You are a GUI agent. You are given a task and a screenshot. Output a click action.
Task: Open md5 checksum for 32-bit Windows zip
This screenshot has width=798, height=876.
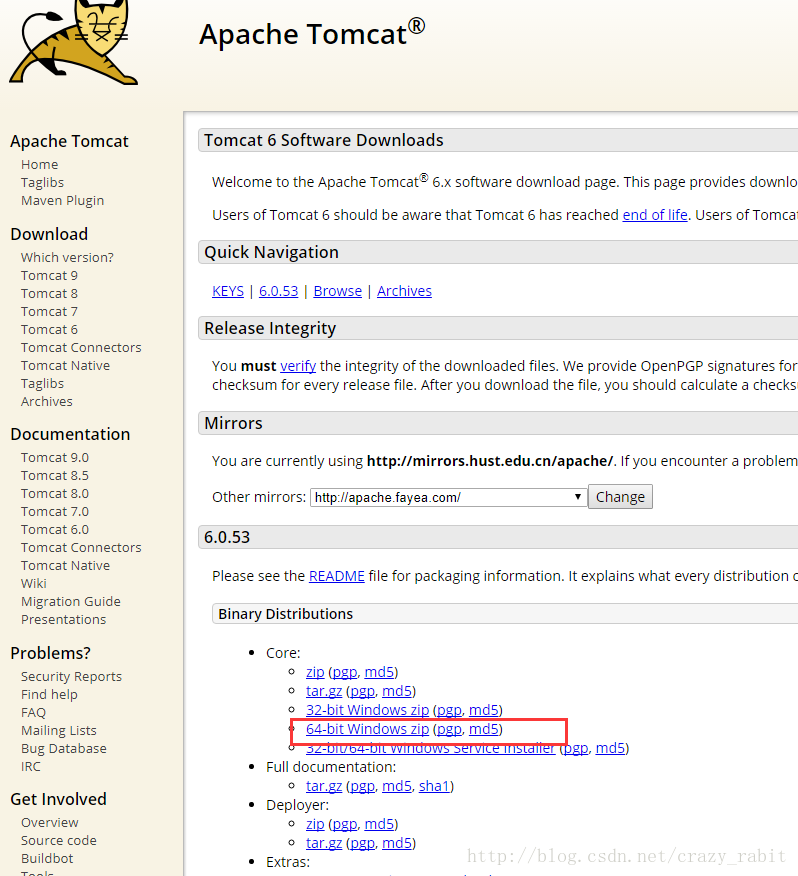tap(483, 710)
